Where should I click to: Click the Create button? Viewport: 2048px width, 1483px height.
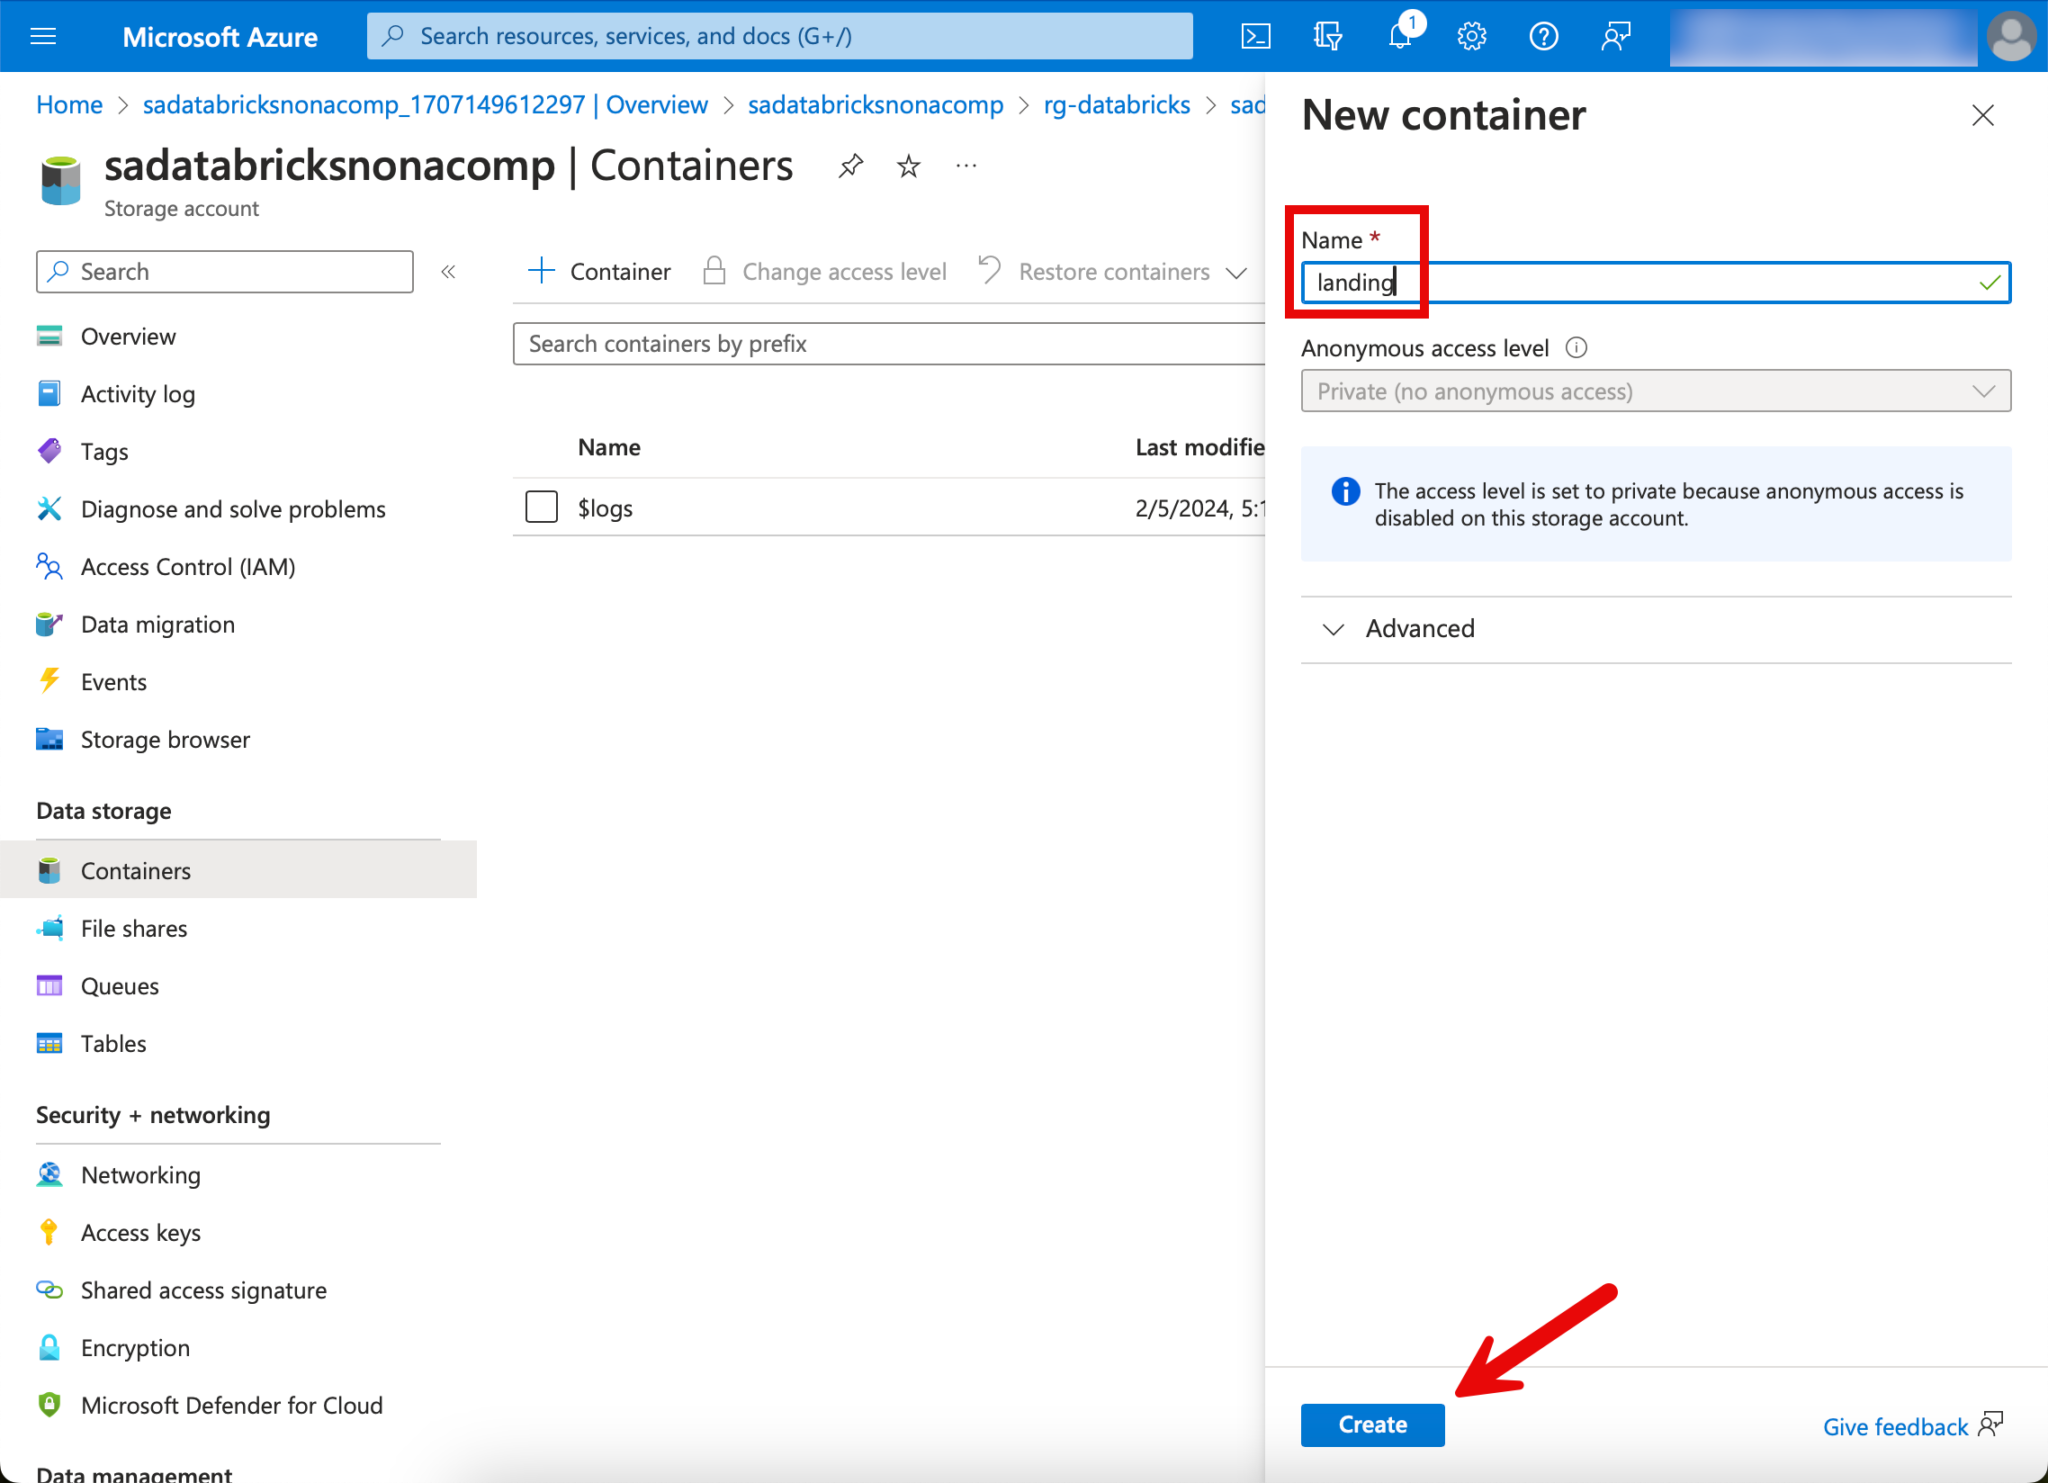pos(1372,1425)
